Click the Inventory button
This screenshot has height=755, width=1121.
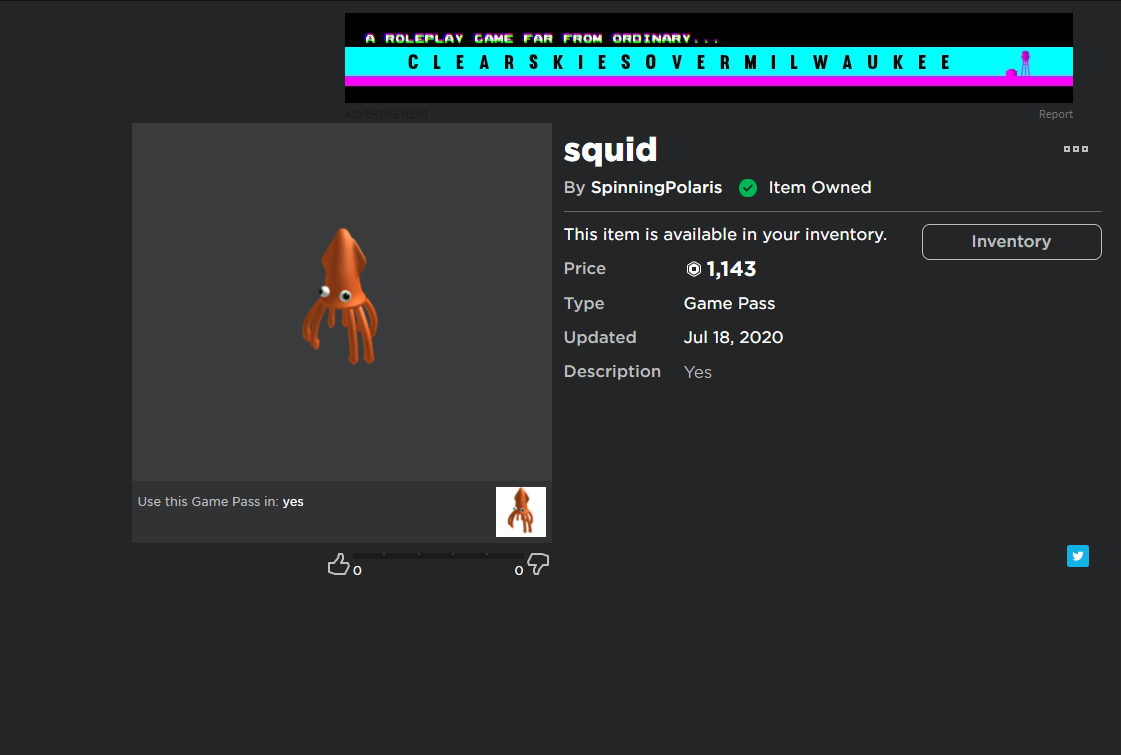1012,242
